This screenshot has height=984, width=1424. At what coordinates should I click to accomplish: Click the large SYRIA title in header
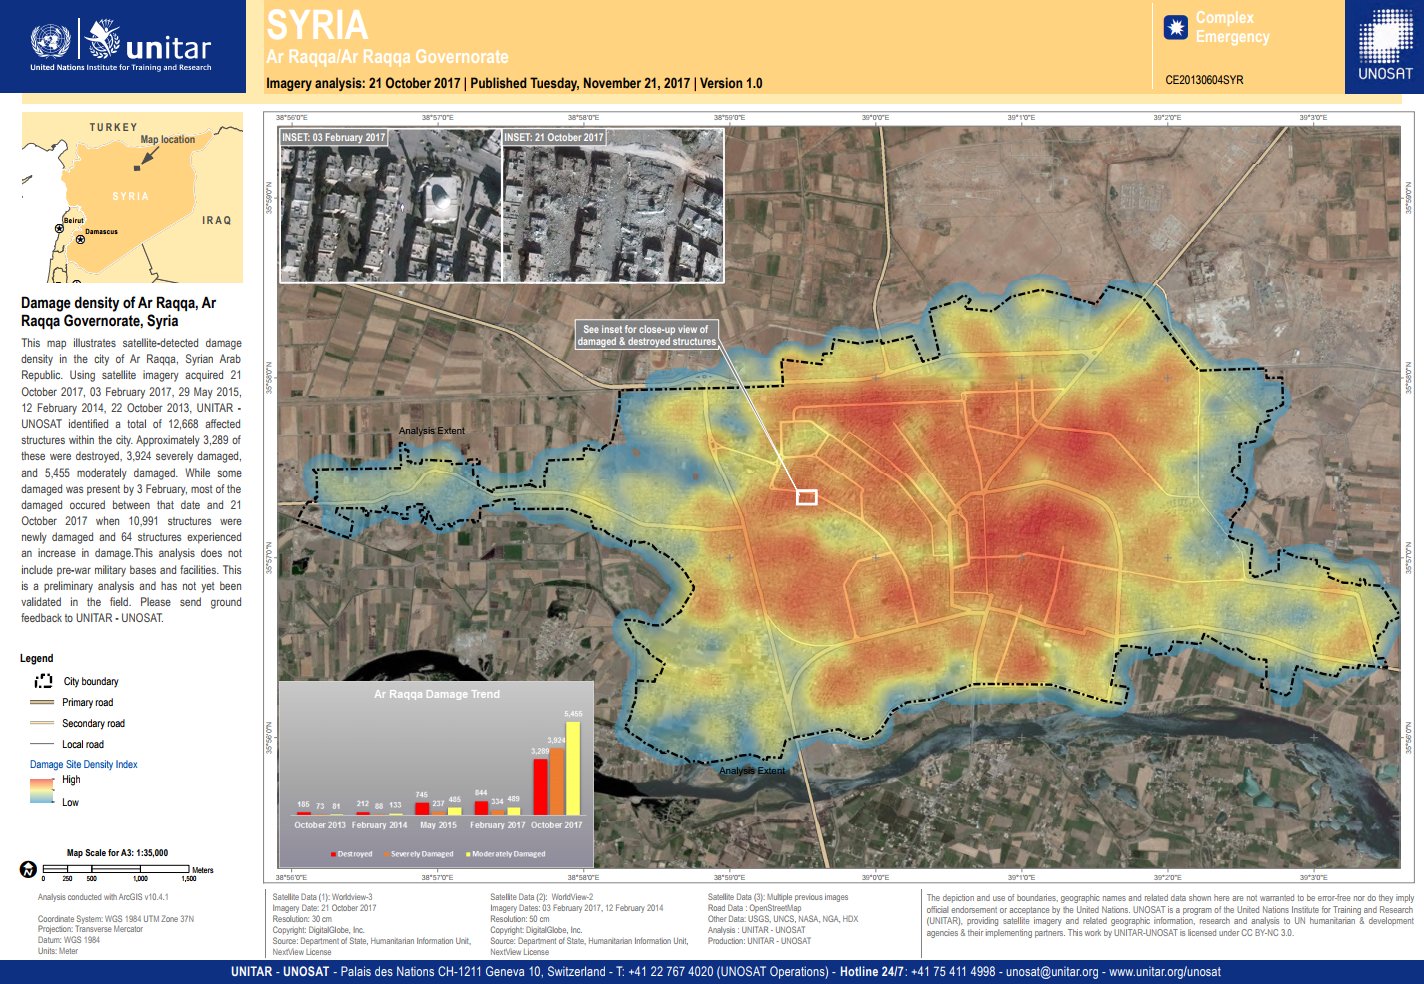317,24
